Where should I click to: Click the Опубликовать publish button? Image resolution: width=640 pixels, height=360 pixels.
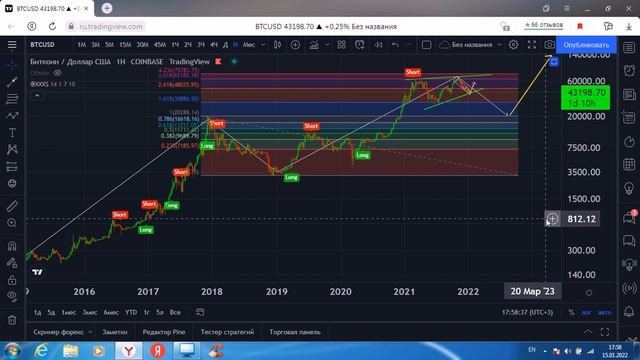point(586,45)
